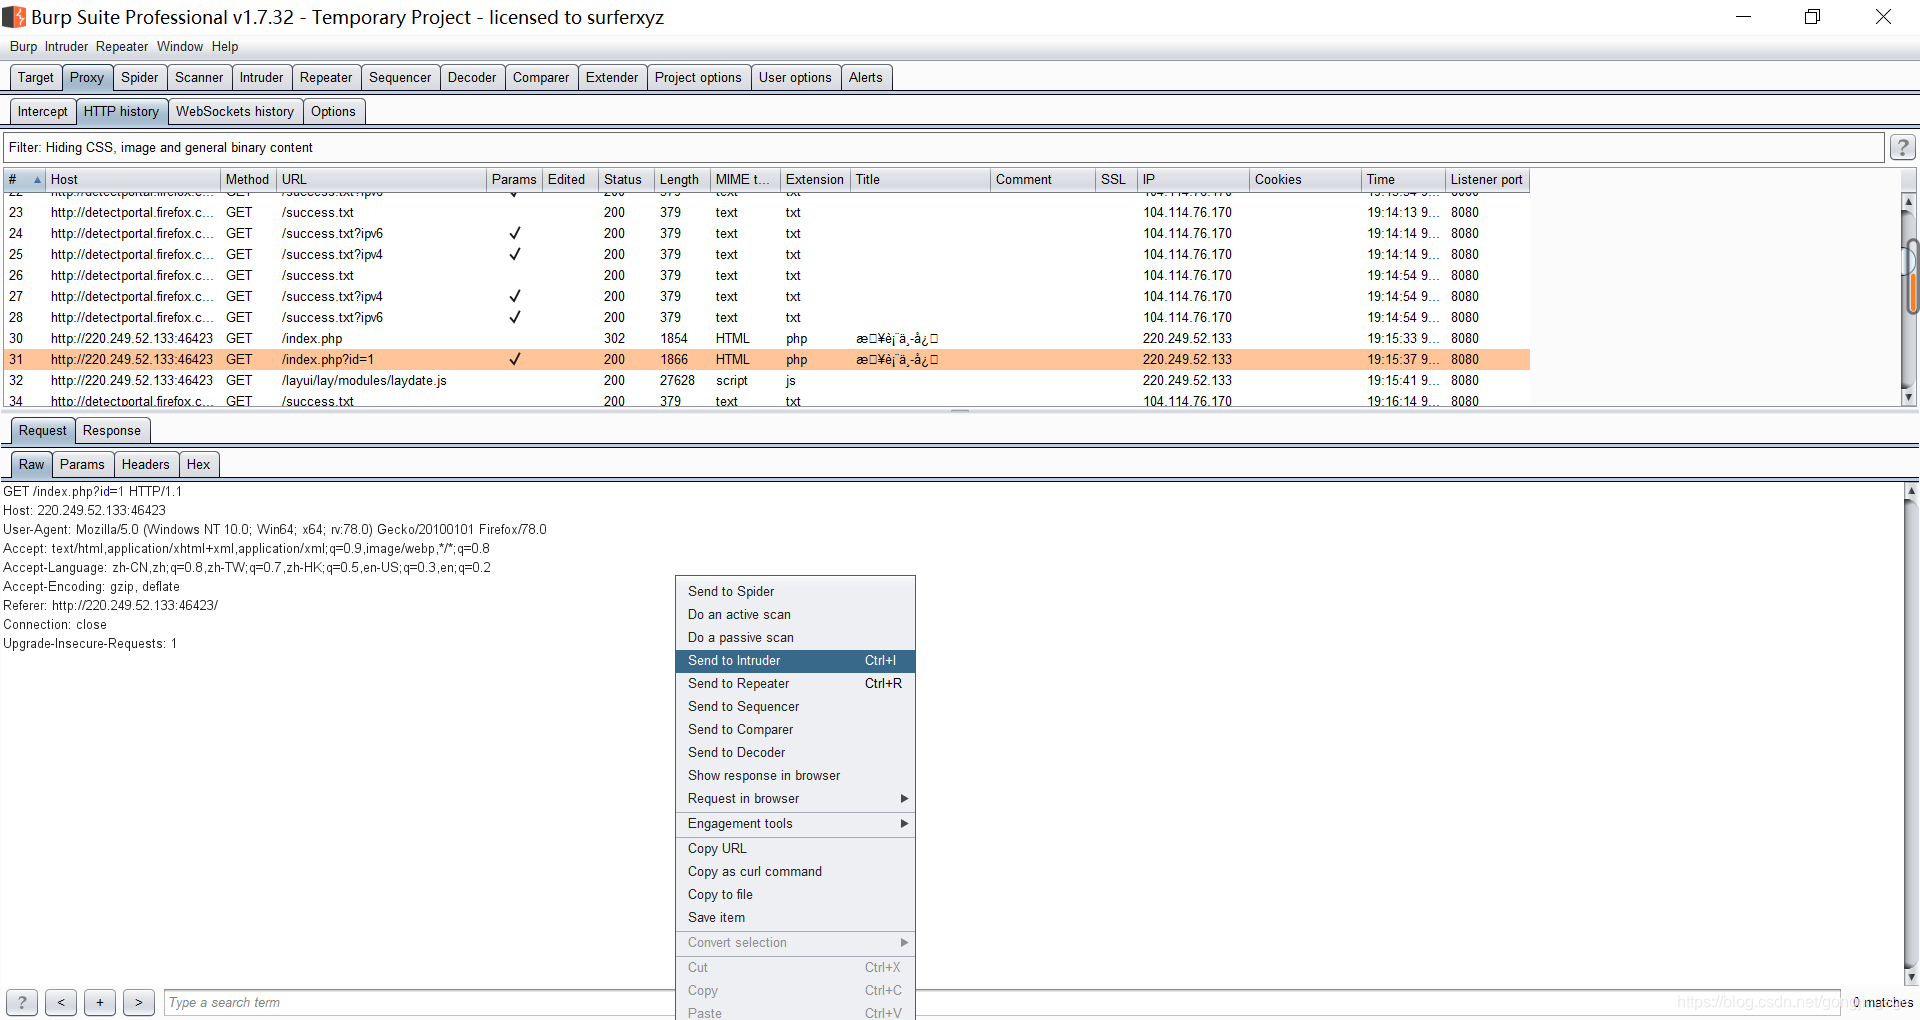The height and width of the screenshot is (1020, 1920).
Task: Open the Window menu
Action: pos(180,46)
